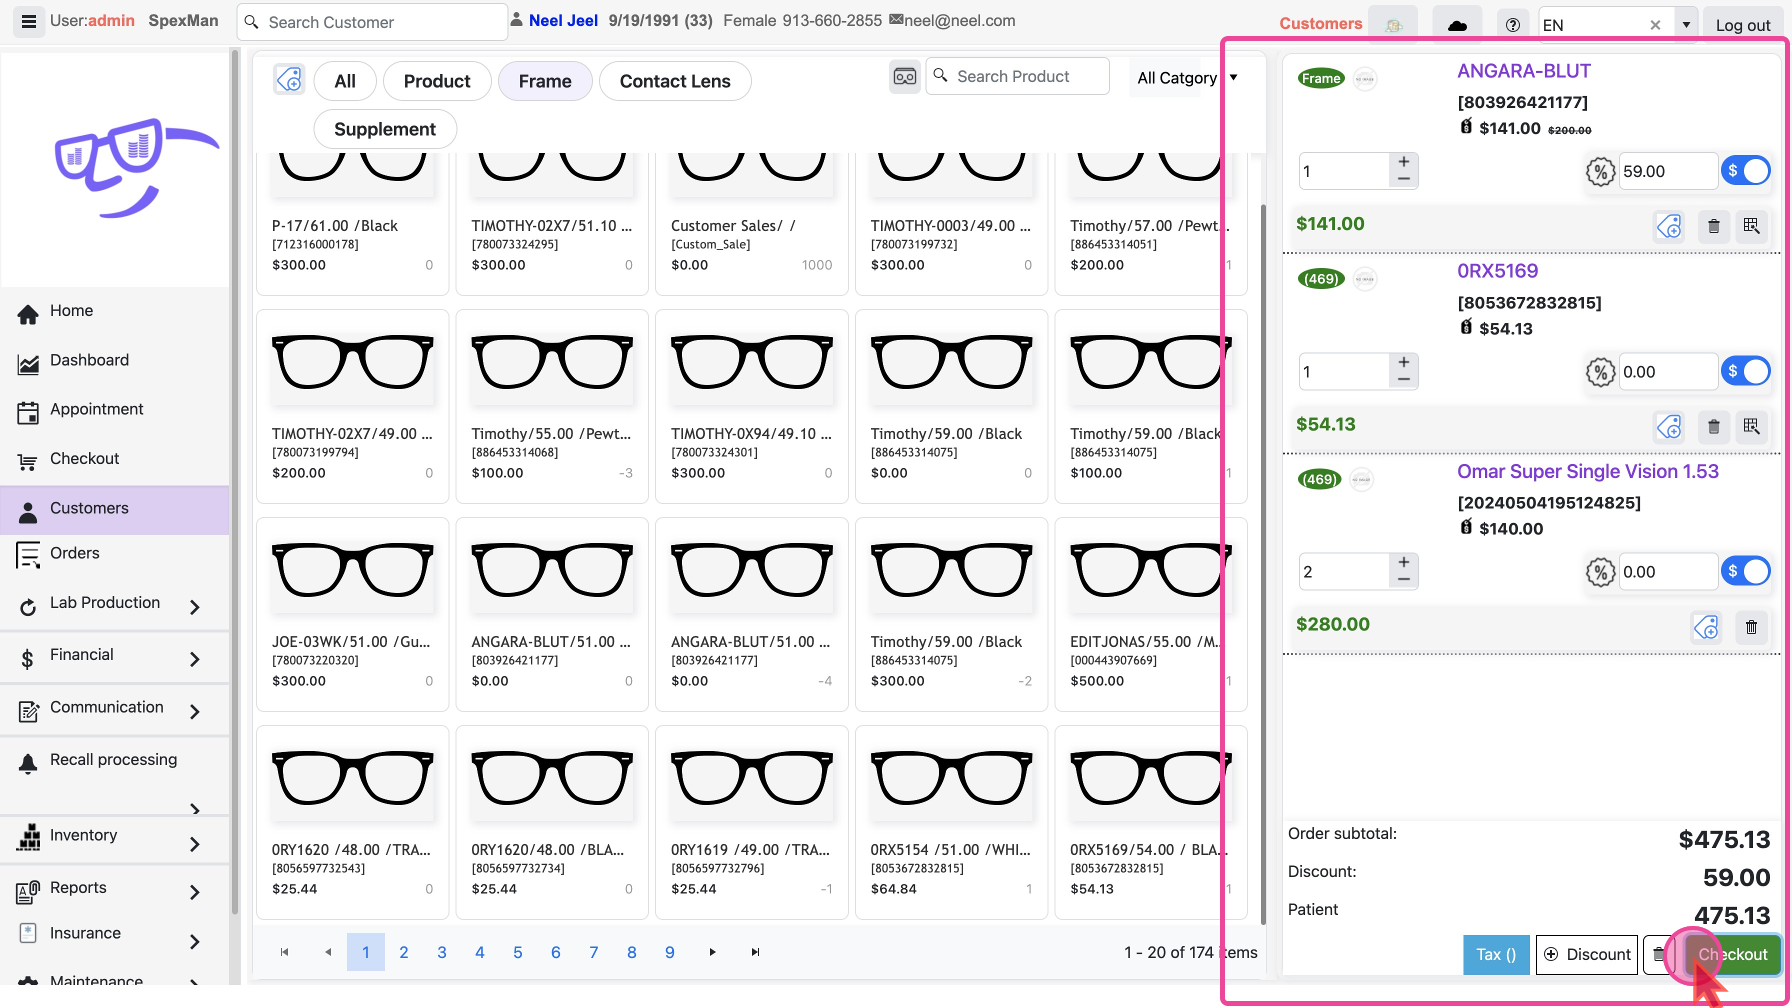This screenshot has width=1792, height=1008.
Task: Delete the Omar Super Single Vision item
Action: [x=1751, y=627]
